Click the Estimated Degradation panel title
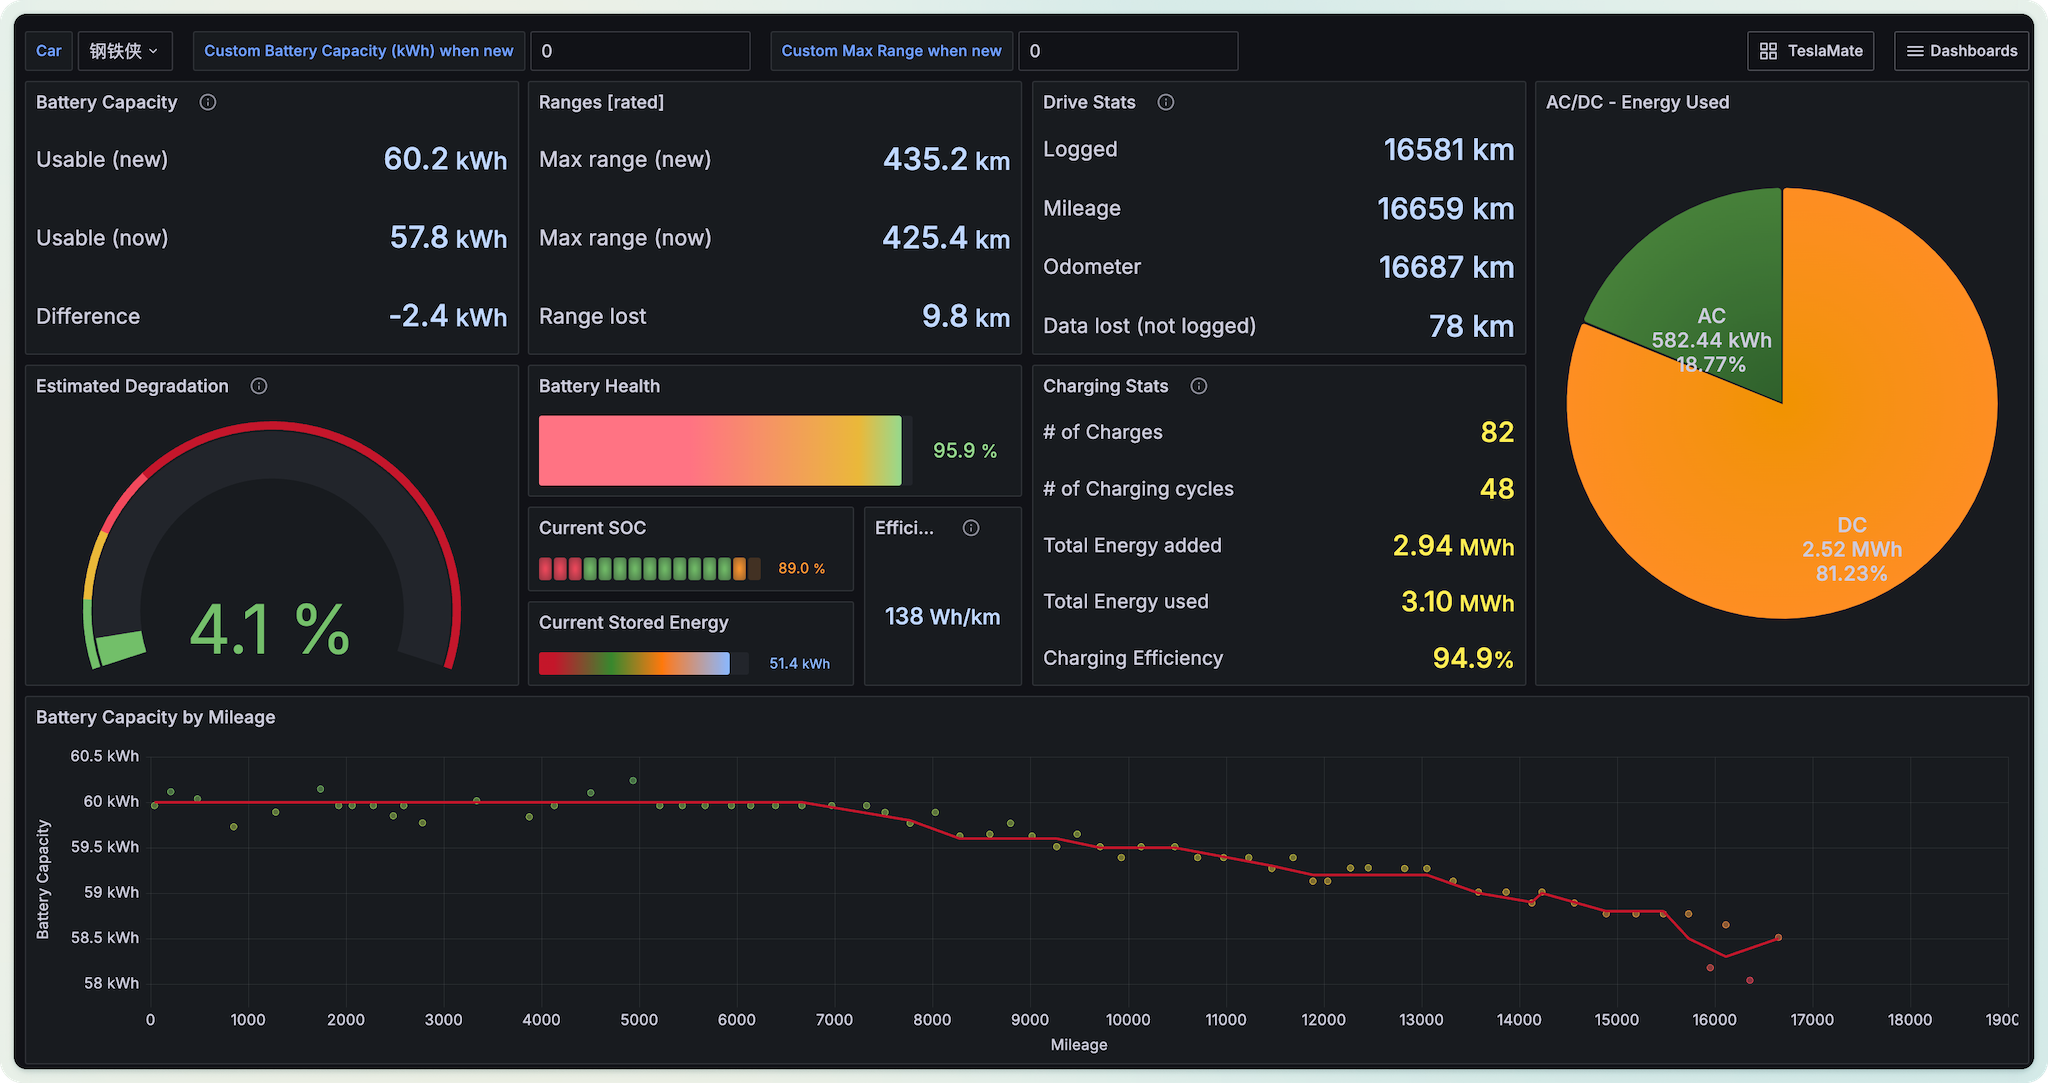2048x1083 pixels. click(x=132, y=386)
